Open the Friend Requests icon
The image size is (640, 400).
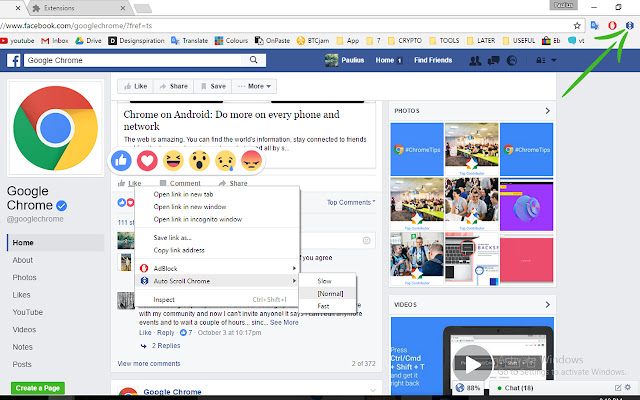(475, 60)
